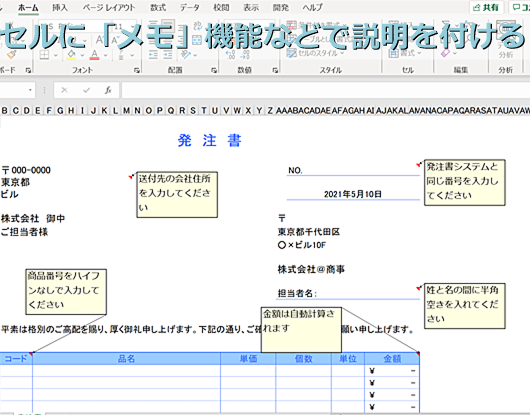Open the borders icon in Font group

(x=44, y=55)
